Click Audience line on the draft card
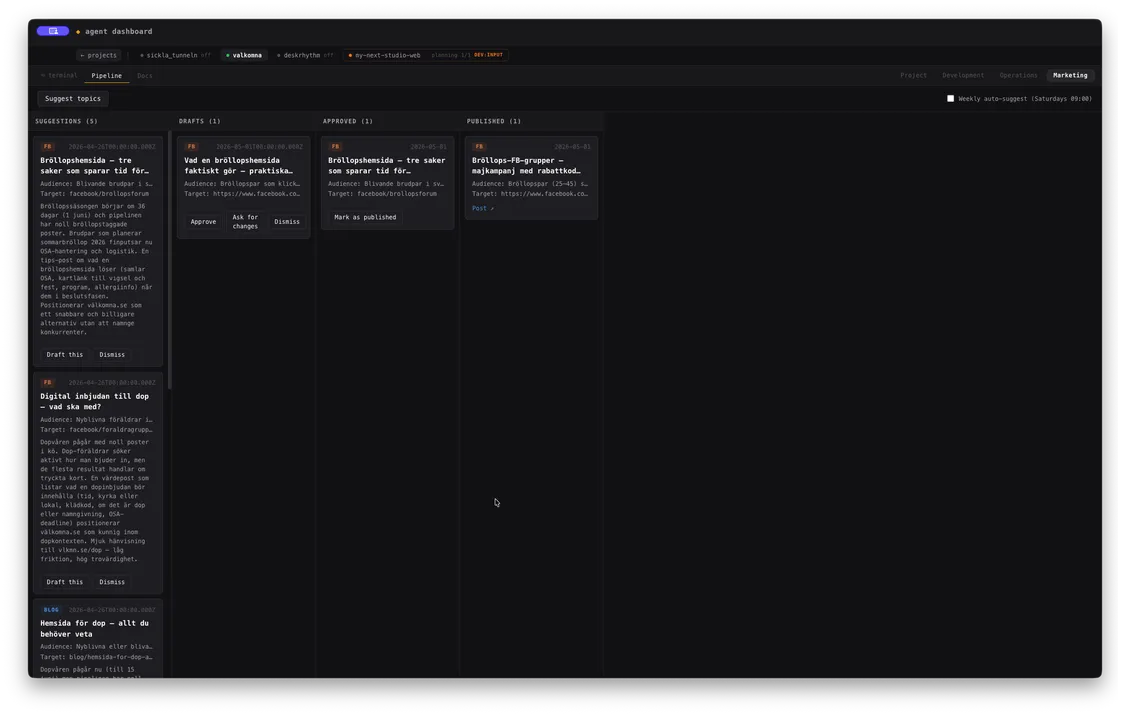 coord(242,184)
